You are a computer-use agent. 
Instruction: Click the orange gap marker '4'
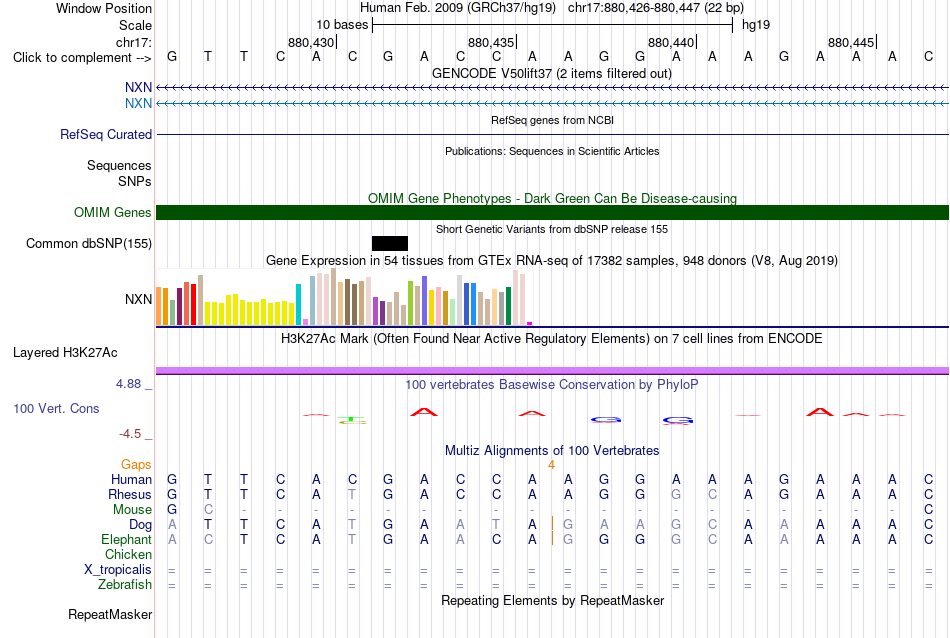[551, 465]
